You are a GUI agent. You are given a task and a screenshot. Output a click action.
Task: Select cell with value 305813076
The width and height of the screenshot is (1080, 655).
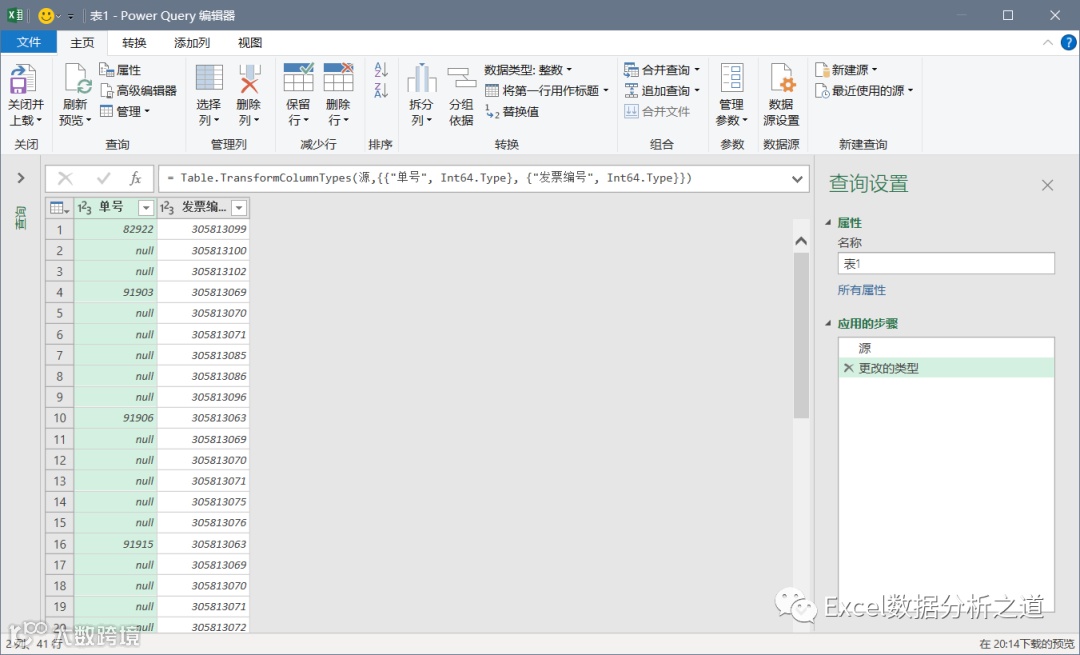tap(203, 523)
